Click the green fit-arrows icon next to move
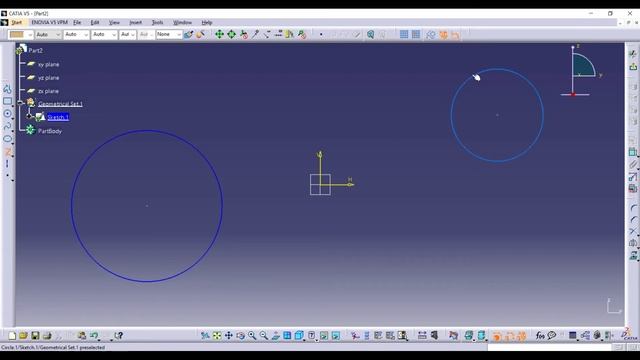Image resolution: width=640 pixels, height=360 pixels. coord(231,34)
